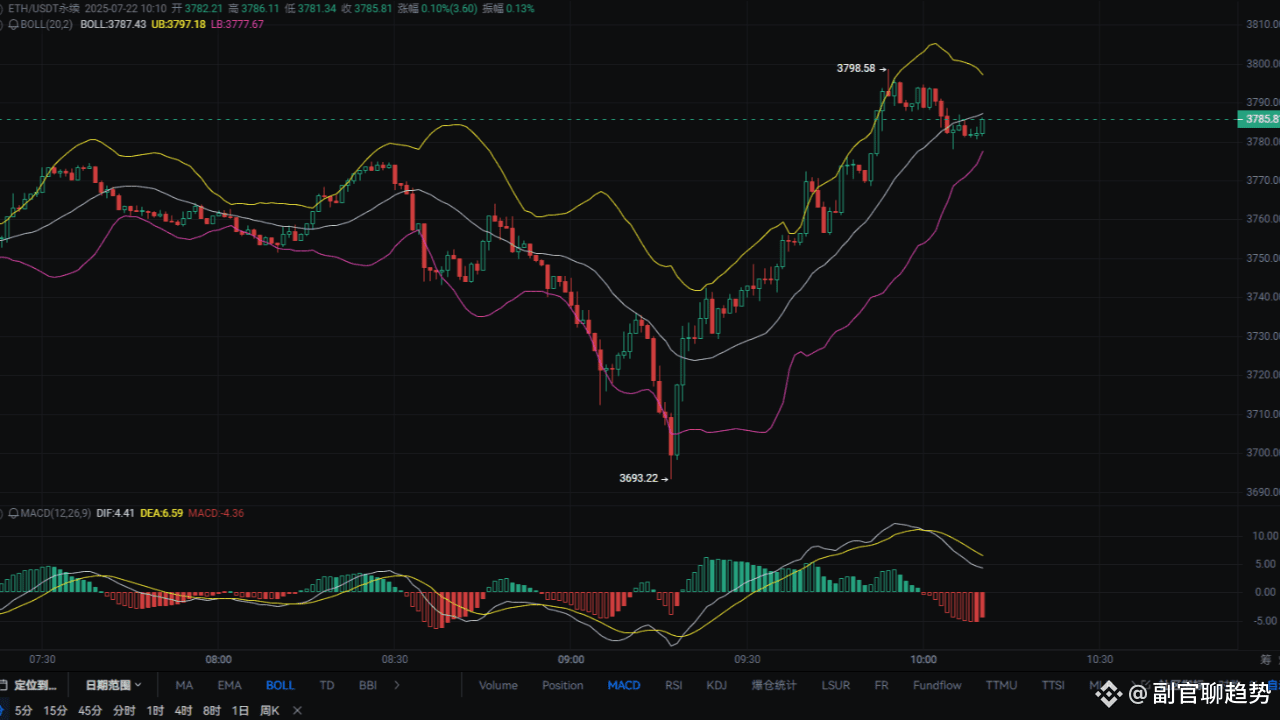
Task: Click the 09:00 label on the time axis
Action: click(x=571, y=660)
